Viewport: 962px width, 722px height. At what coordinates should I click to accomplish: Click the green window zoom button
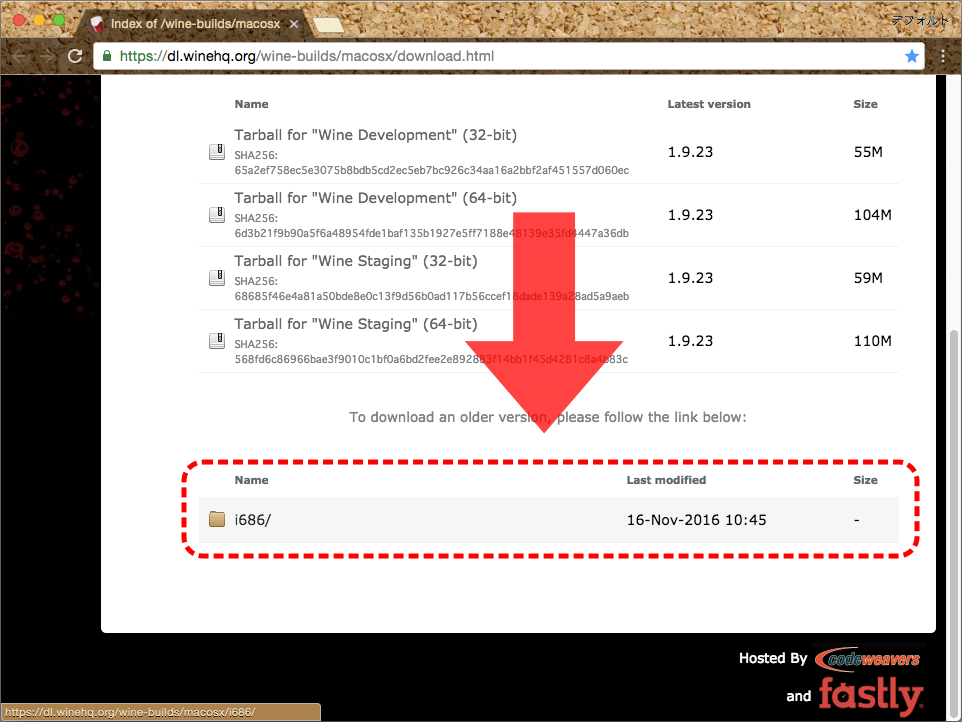pos(59,20)
